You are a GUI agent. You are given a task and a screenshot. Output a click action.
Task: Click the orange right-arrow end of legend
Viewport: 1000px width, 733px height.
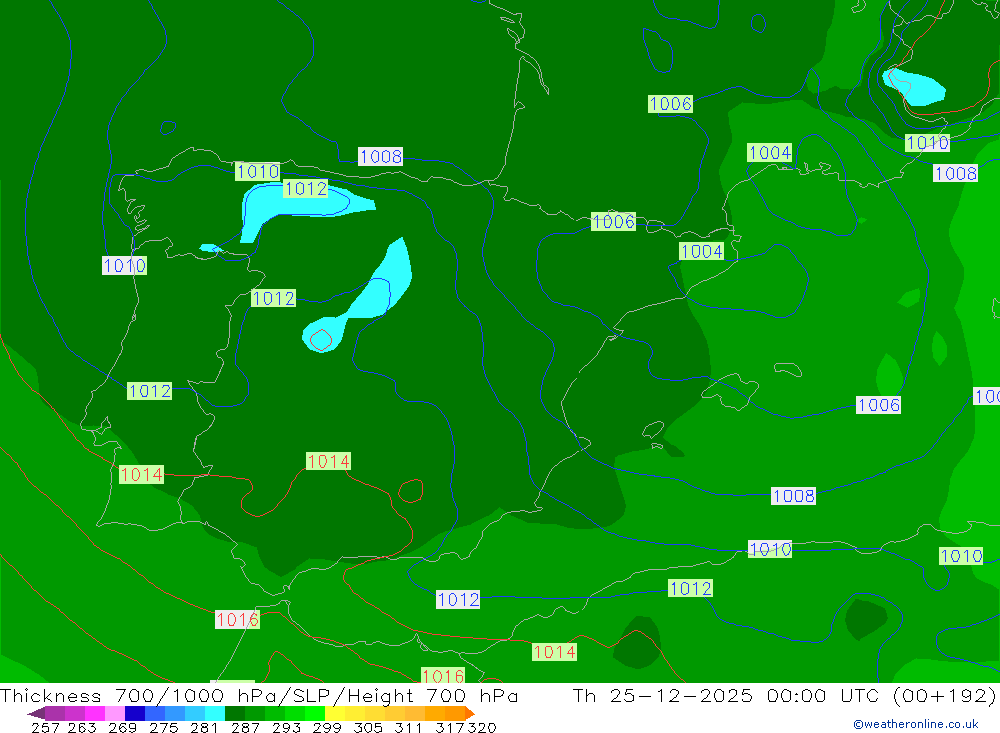(469, 713)
